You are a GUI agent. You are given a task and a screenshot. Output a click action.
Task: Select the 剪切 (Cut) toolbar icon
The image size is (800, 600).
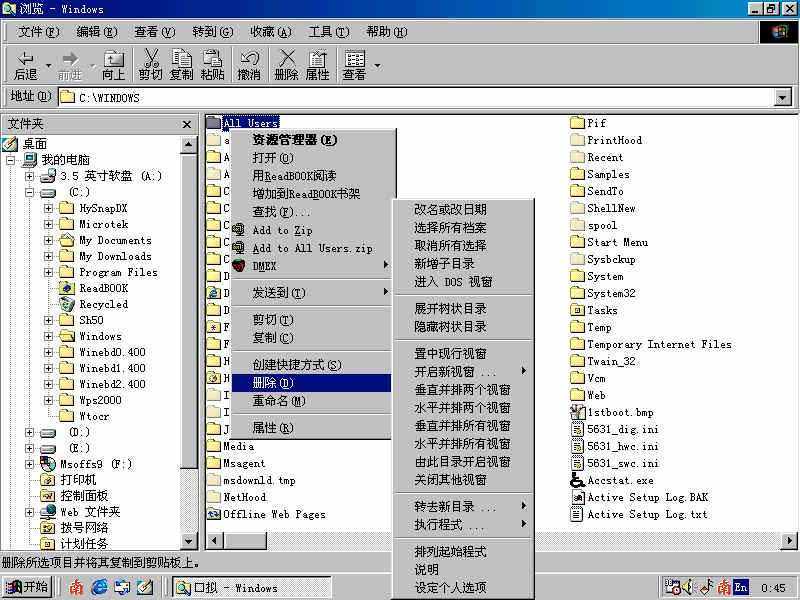[x=150, y=63]
